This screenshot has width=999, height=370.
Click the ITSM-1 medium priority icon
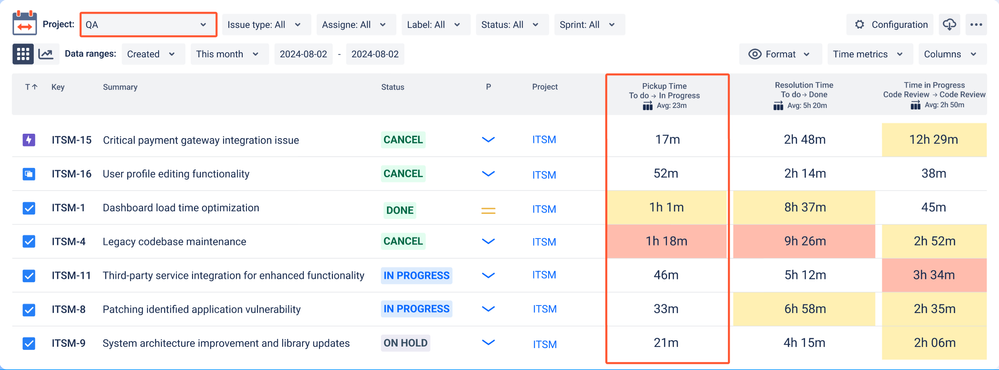coord(488,208)
